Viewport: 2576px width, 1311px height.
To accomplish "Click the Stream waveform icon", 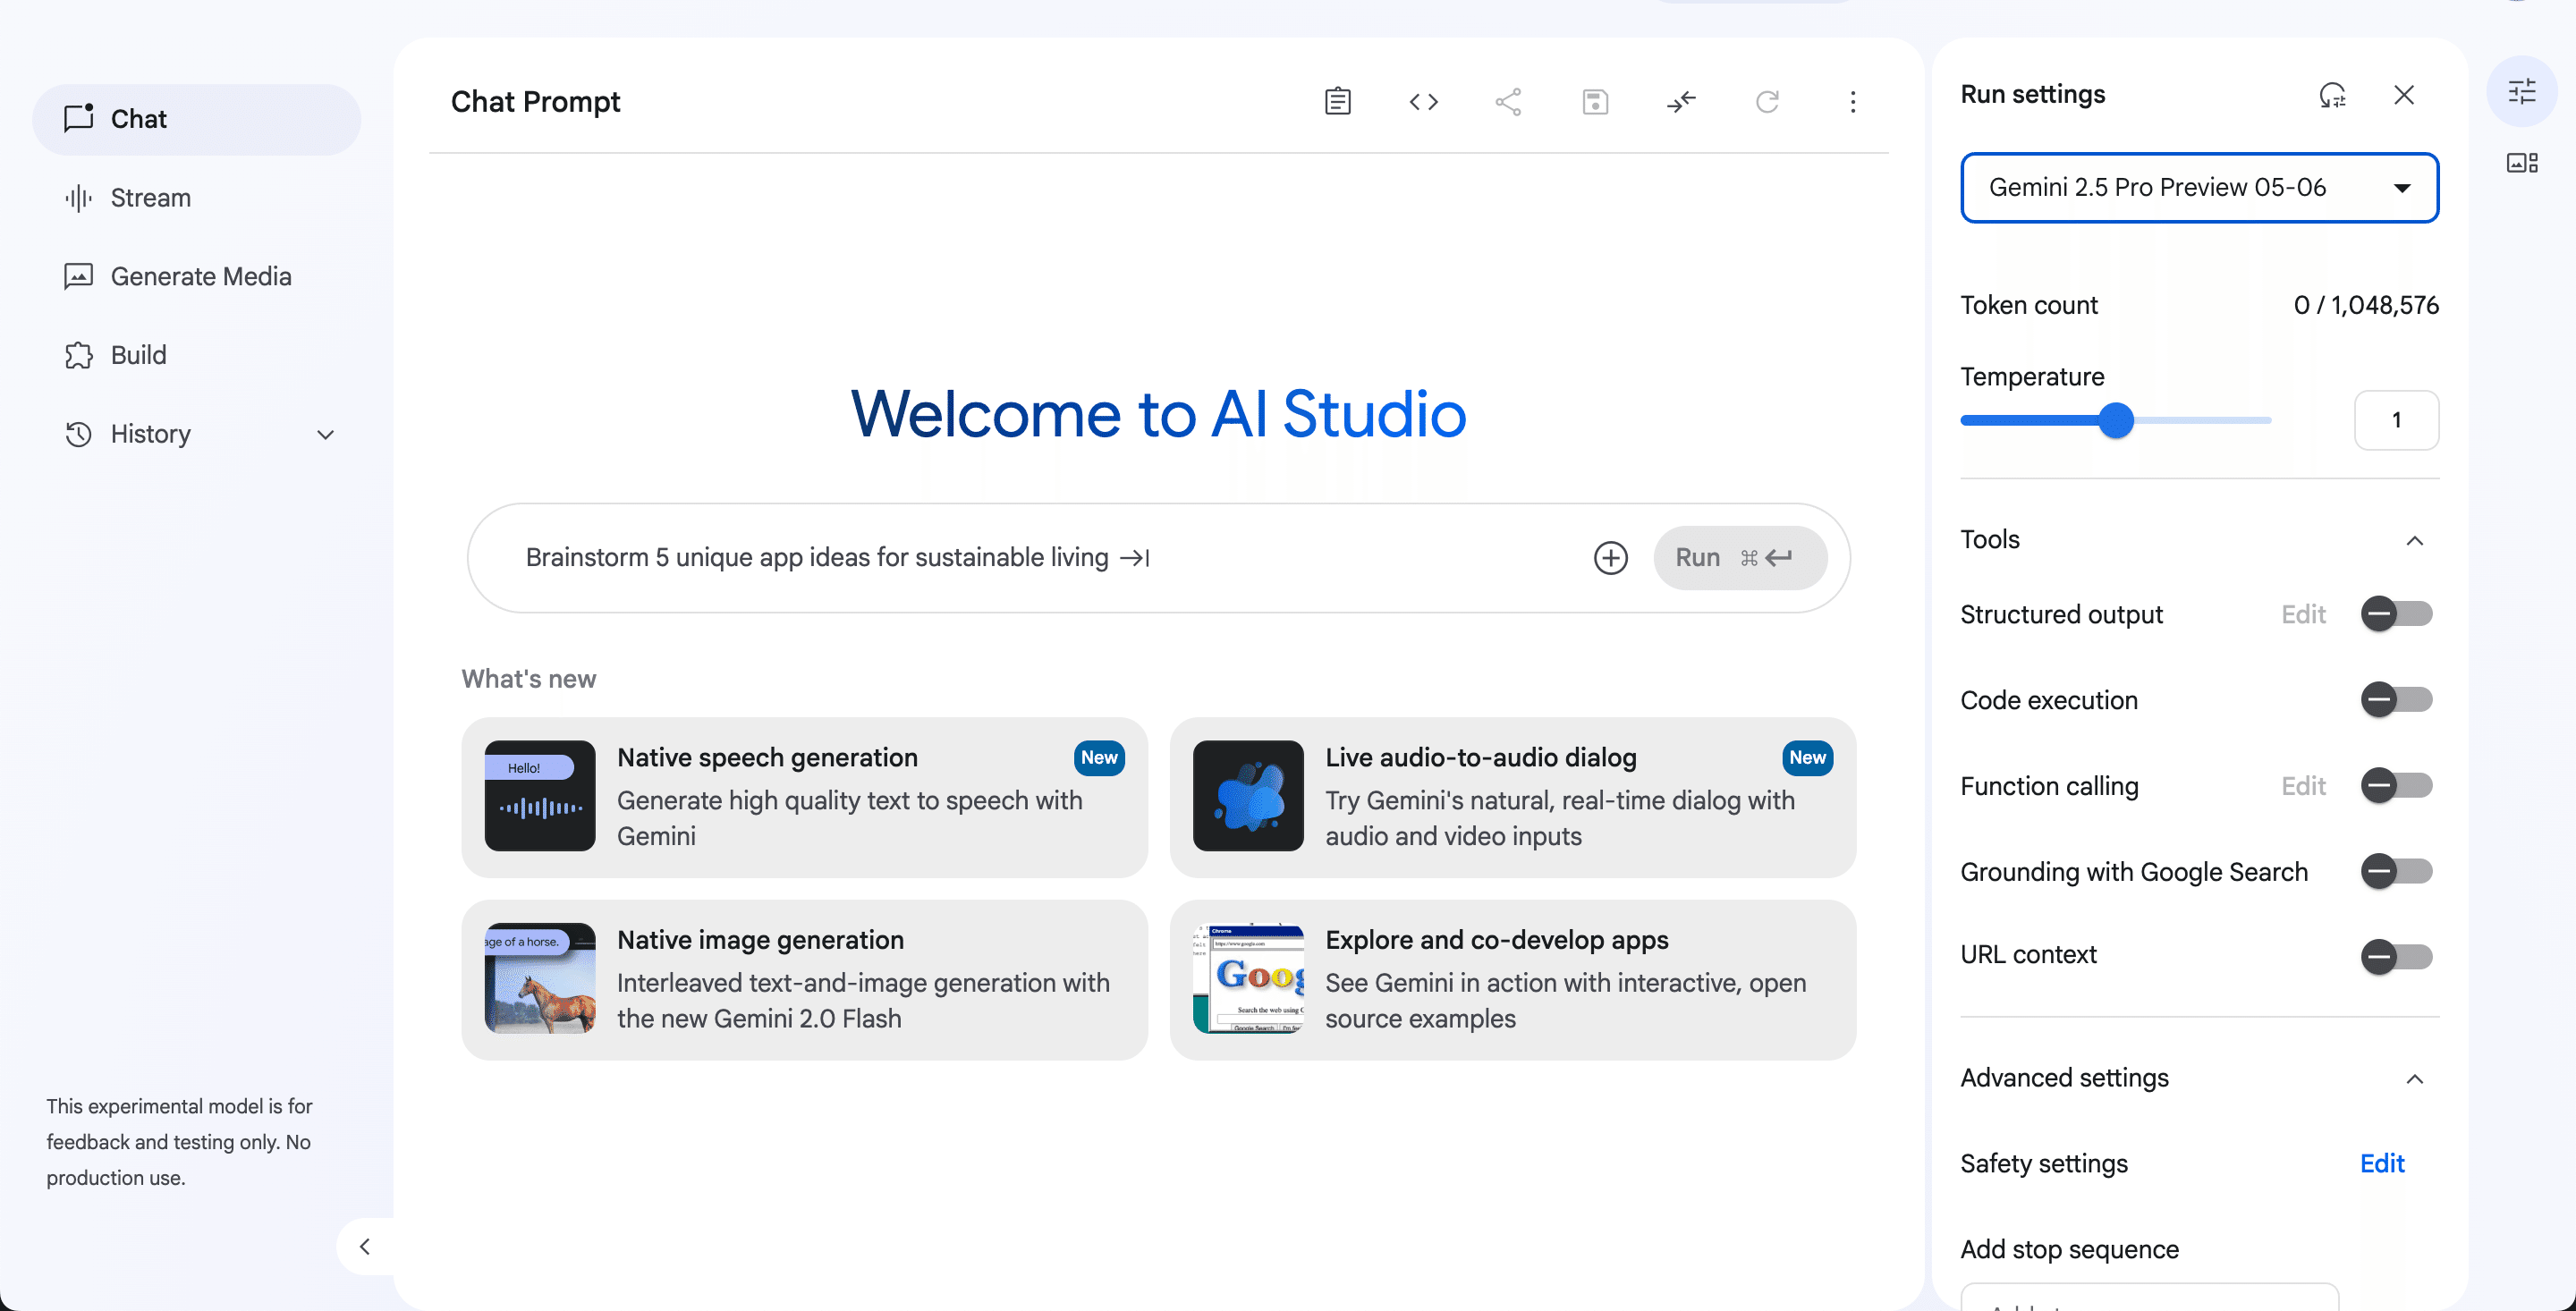I will click(78, 198).
